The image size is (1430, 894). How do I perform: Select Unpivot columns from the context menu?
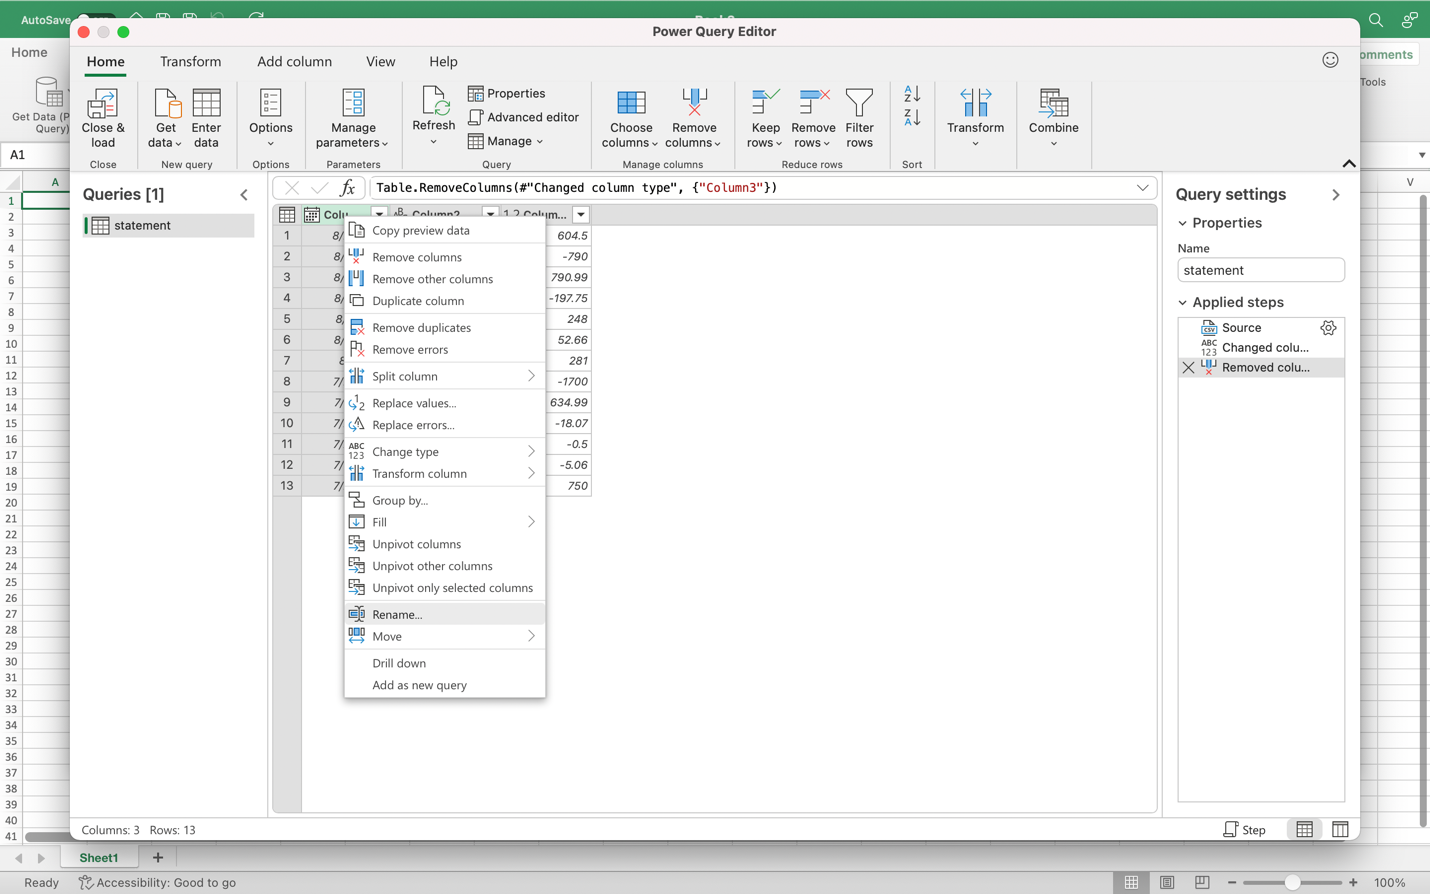[x=445, y=545]
